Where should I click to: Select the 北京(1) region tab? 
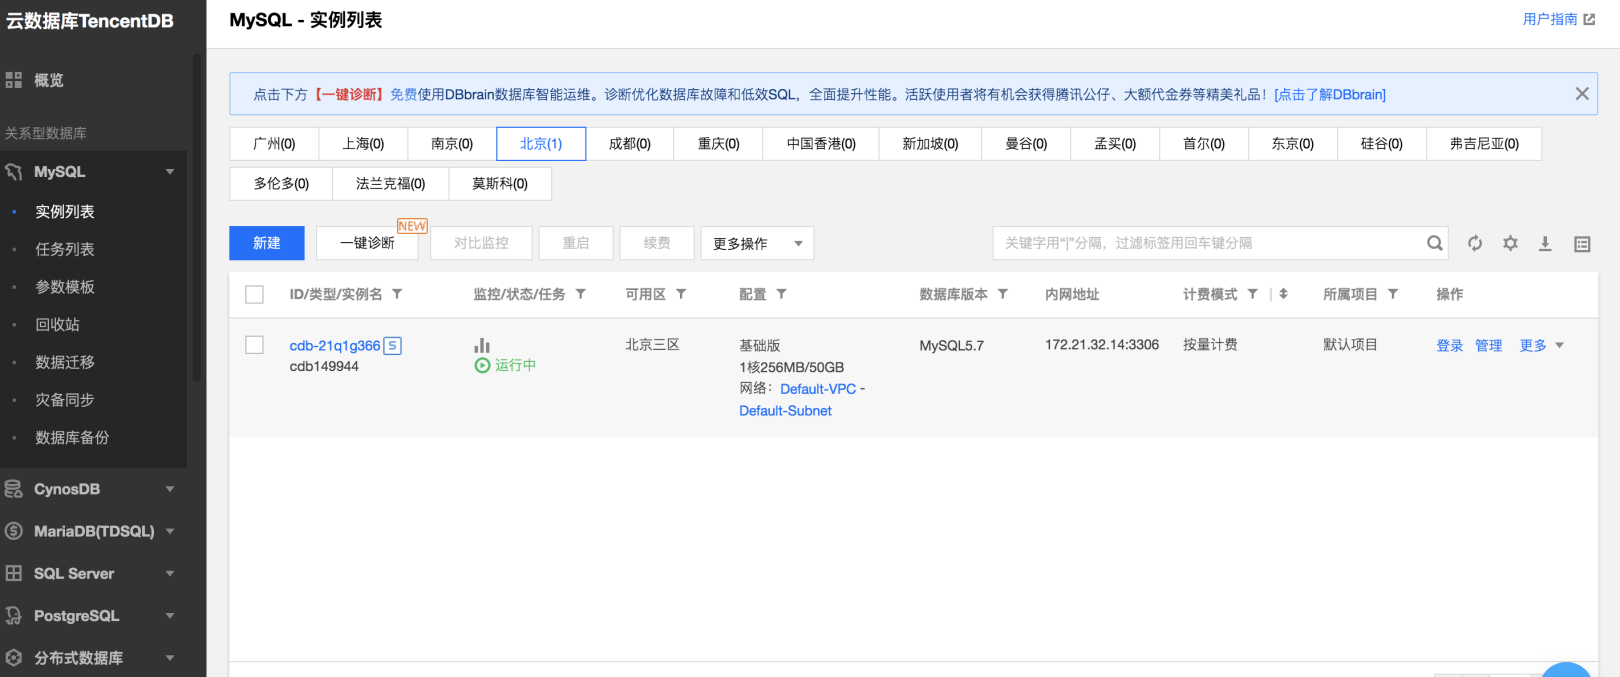(541, 144)
